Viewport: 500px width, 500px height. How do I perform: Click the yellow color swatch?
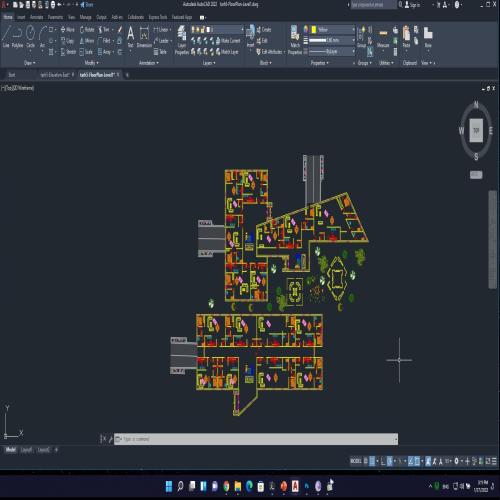tap(314, 30)
